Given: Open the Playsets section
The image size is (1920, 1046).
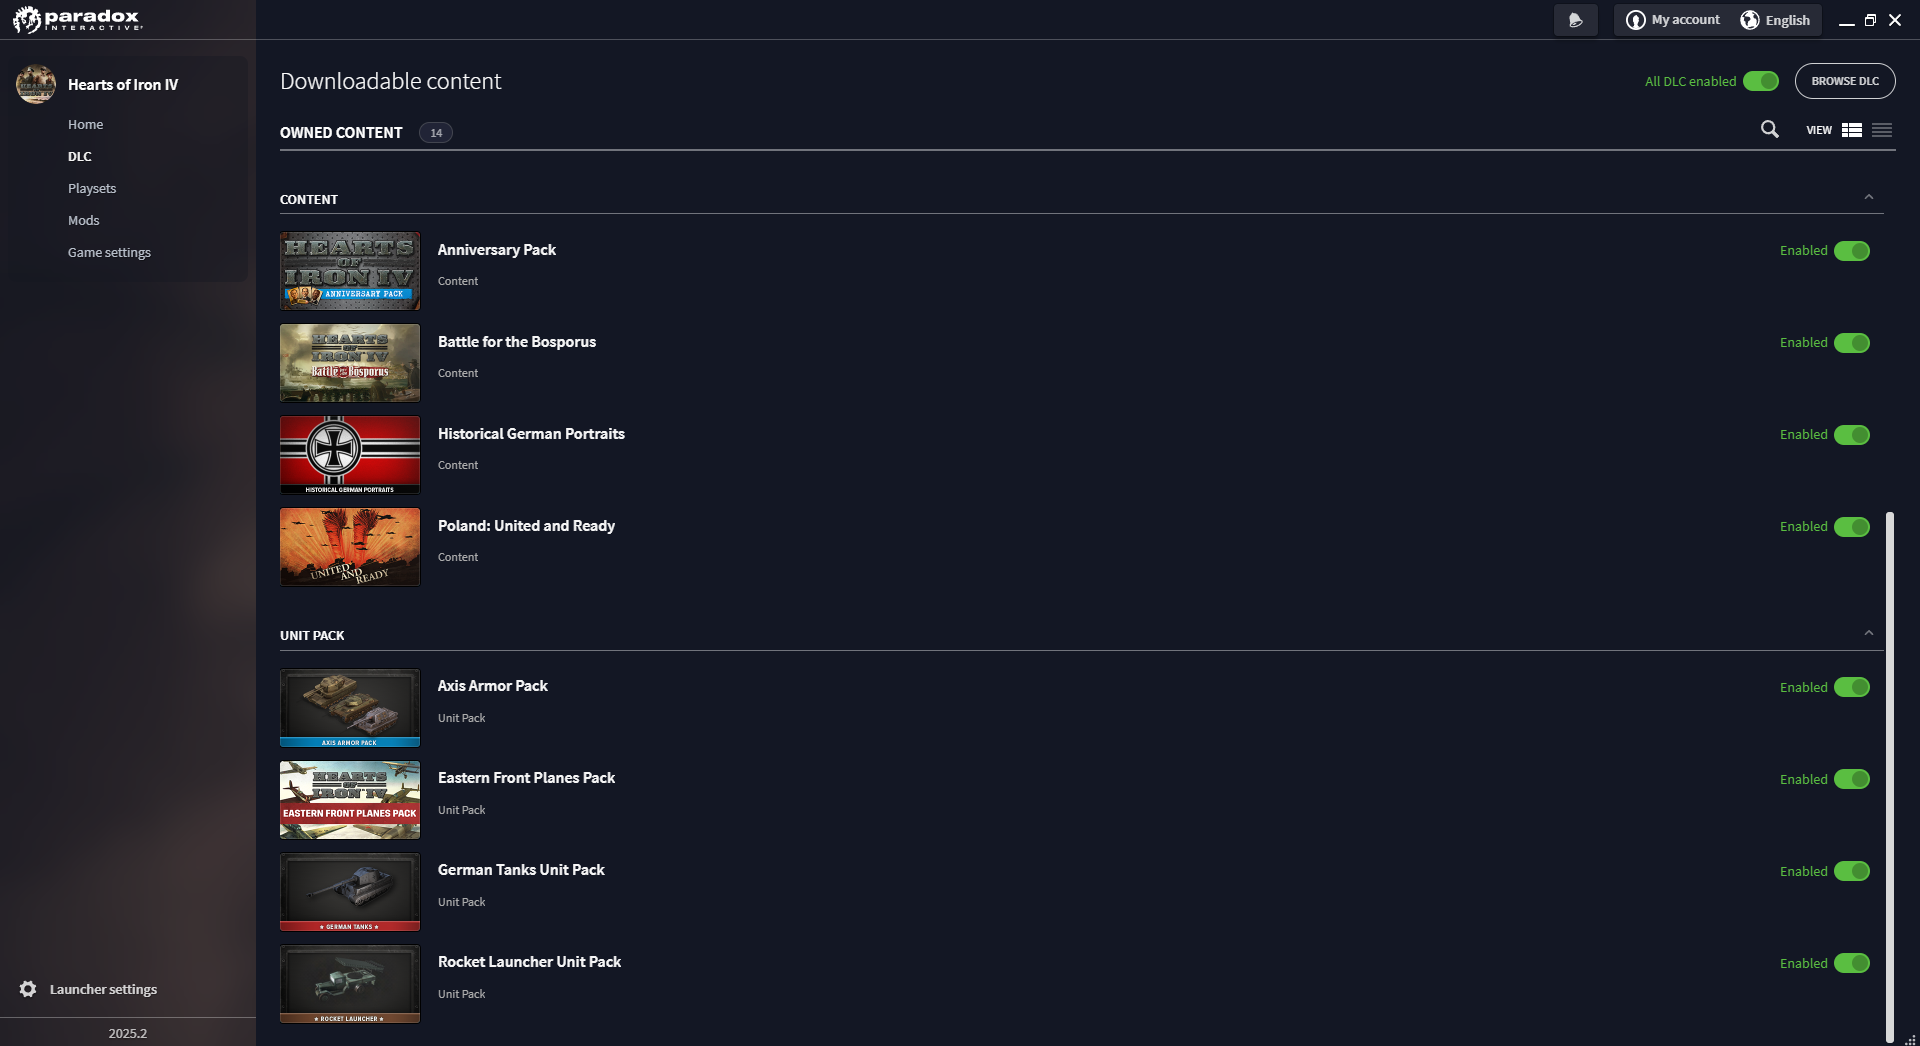Looking at the screenshot, I should [92, 188].
